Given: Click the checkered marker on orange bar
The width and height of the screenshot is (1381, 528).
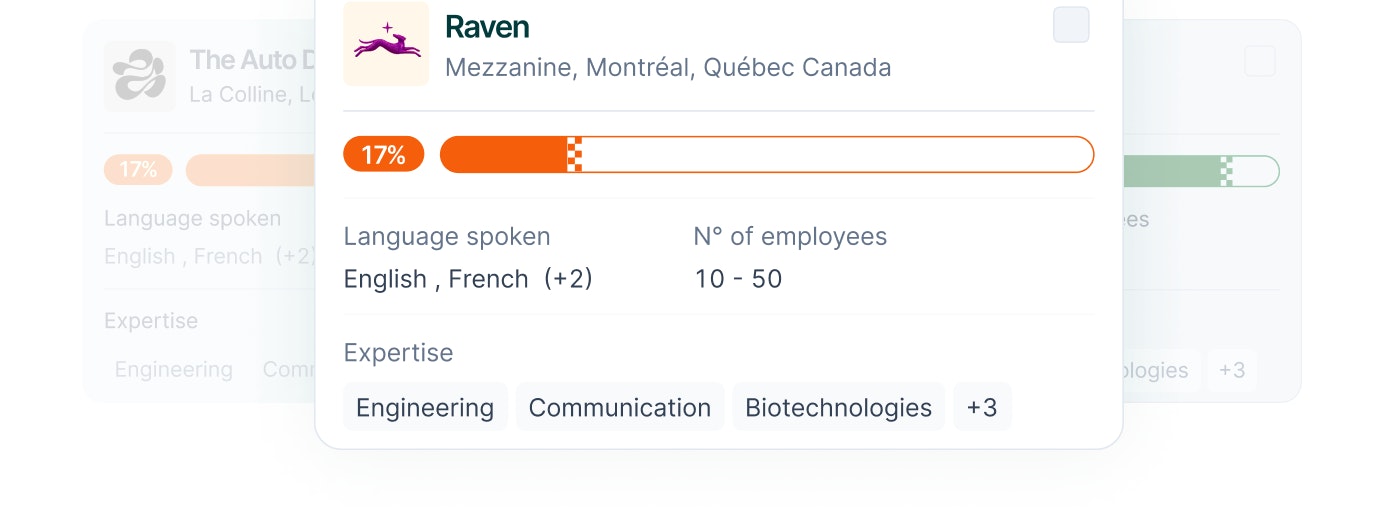Looking at the screenshot, I should [574, 155].
